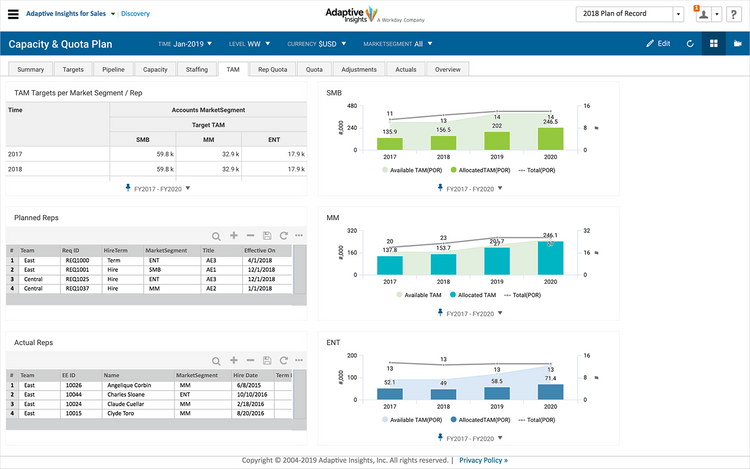Toggle Available TAM(POR) legend in SMB chart
The width and height of the screenshot is (750, 469).
pyautogui.click(x=412, y=170)
